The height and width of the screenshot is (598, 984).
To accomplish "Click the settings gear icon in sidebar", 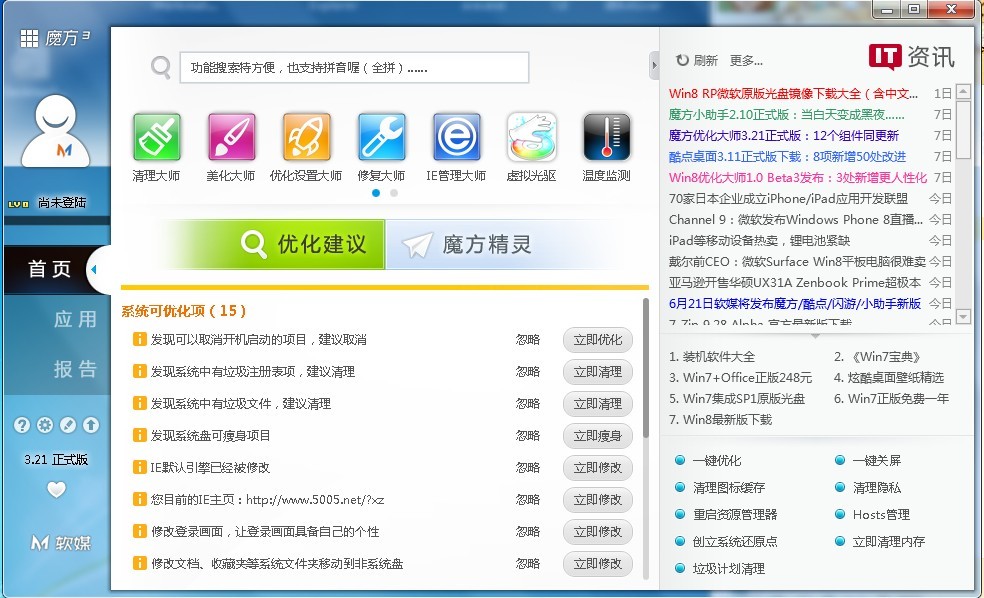I will [45, 425].
